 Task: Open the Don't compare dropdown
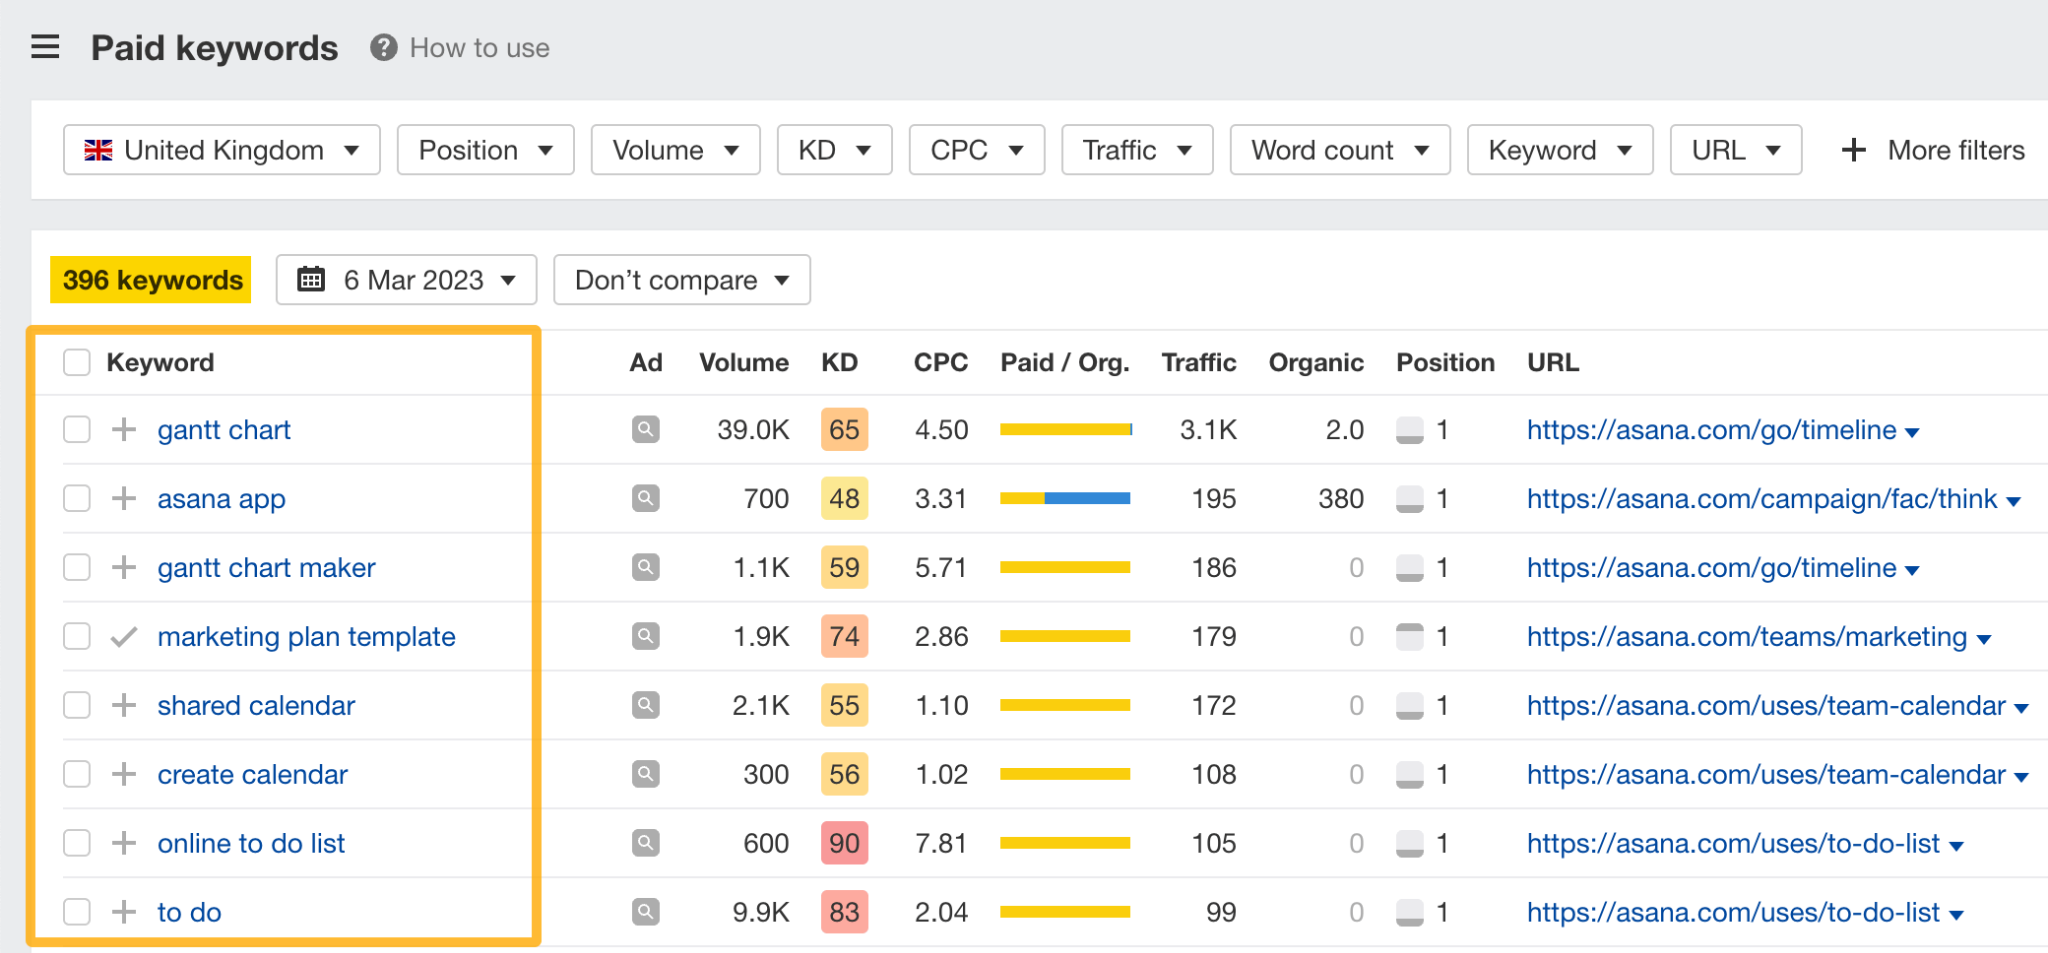pyautogui.click(x=681, y=280)
